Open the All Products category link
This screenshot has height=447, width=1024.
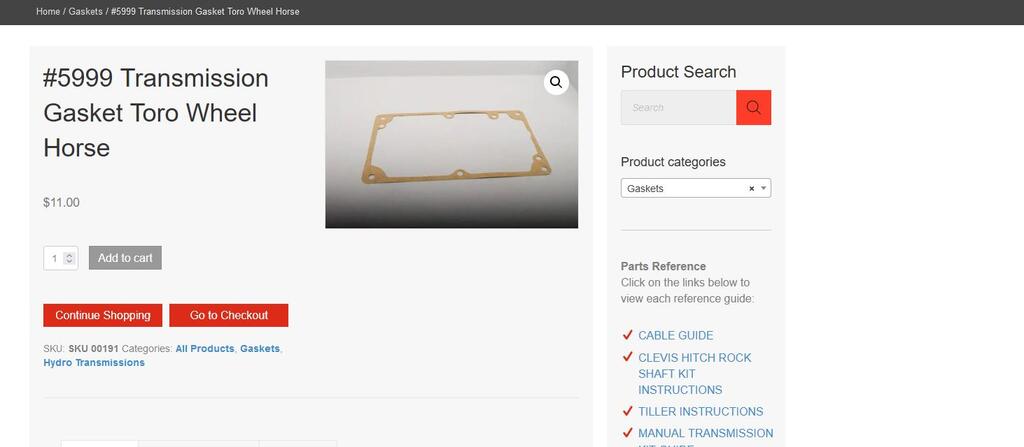coord(204,349)
